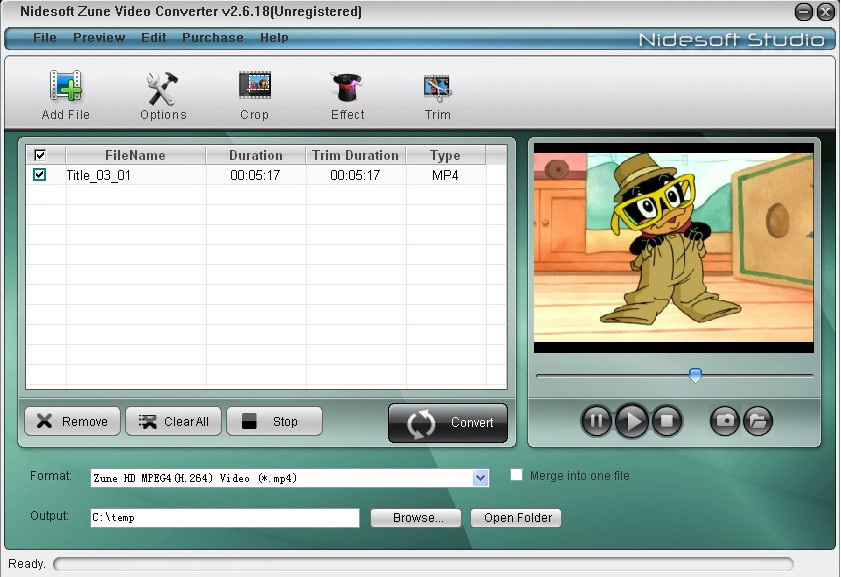Screen dimensions: 841x577
Task: Click the video preview frame
Action: tap(674, 248)
